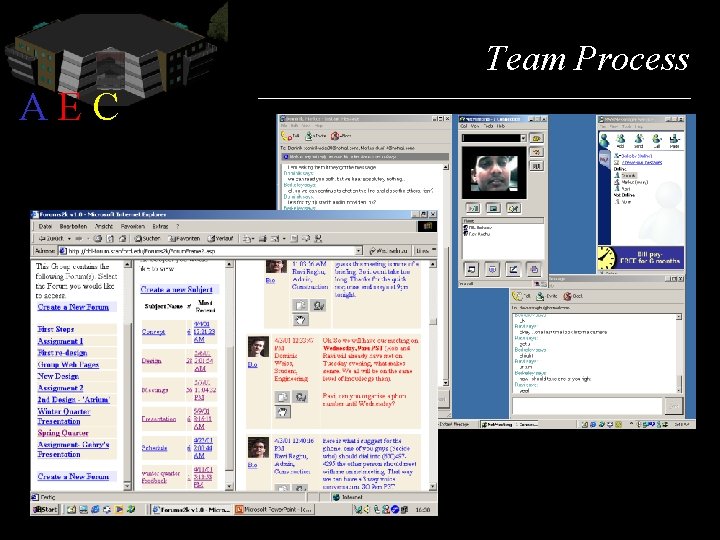Open Verlauf history in IE toolbar
720x540 pixels.
(220, 239)
